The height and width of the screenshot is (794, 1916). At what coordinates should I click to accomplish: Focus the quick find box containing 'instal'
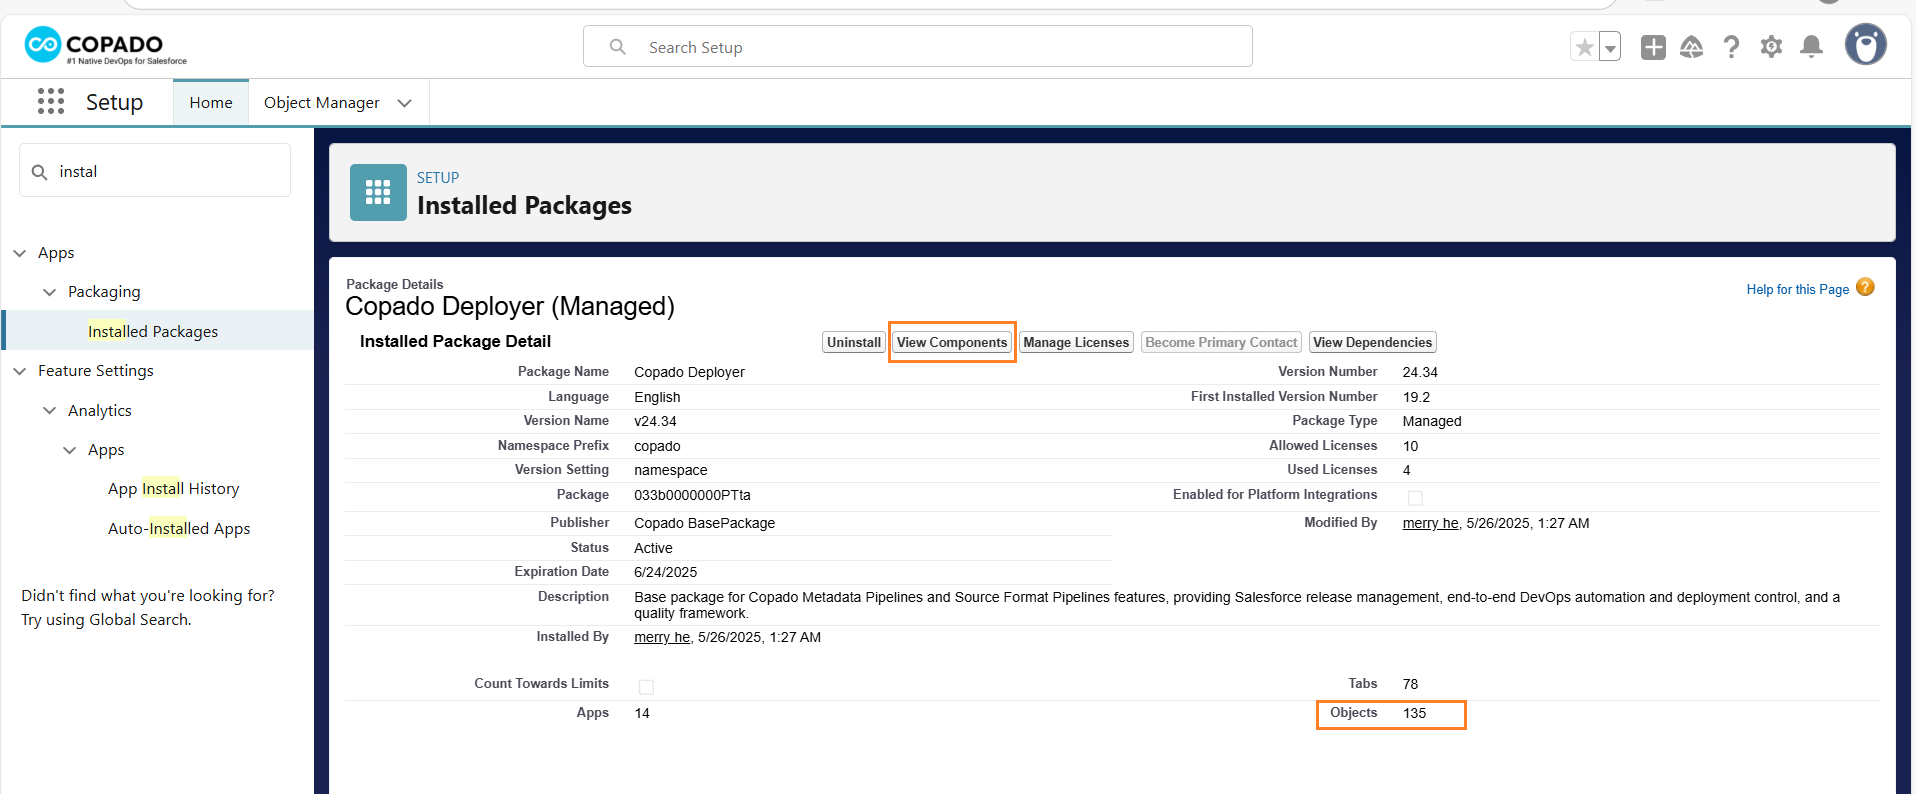155,171
